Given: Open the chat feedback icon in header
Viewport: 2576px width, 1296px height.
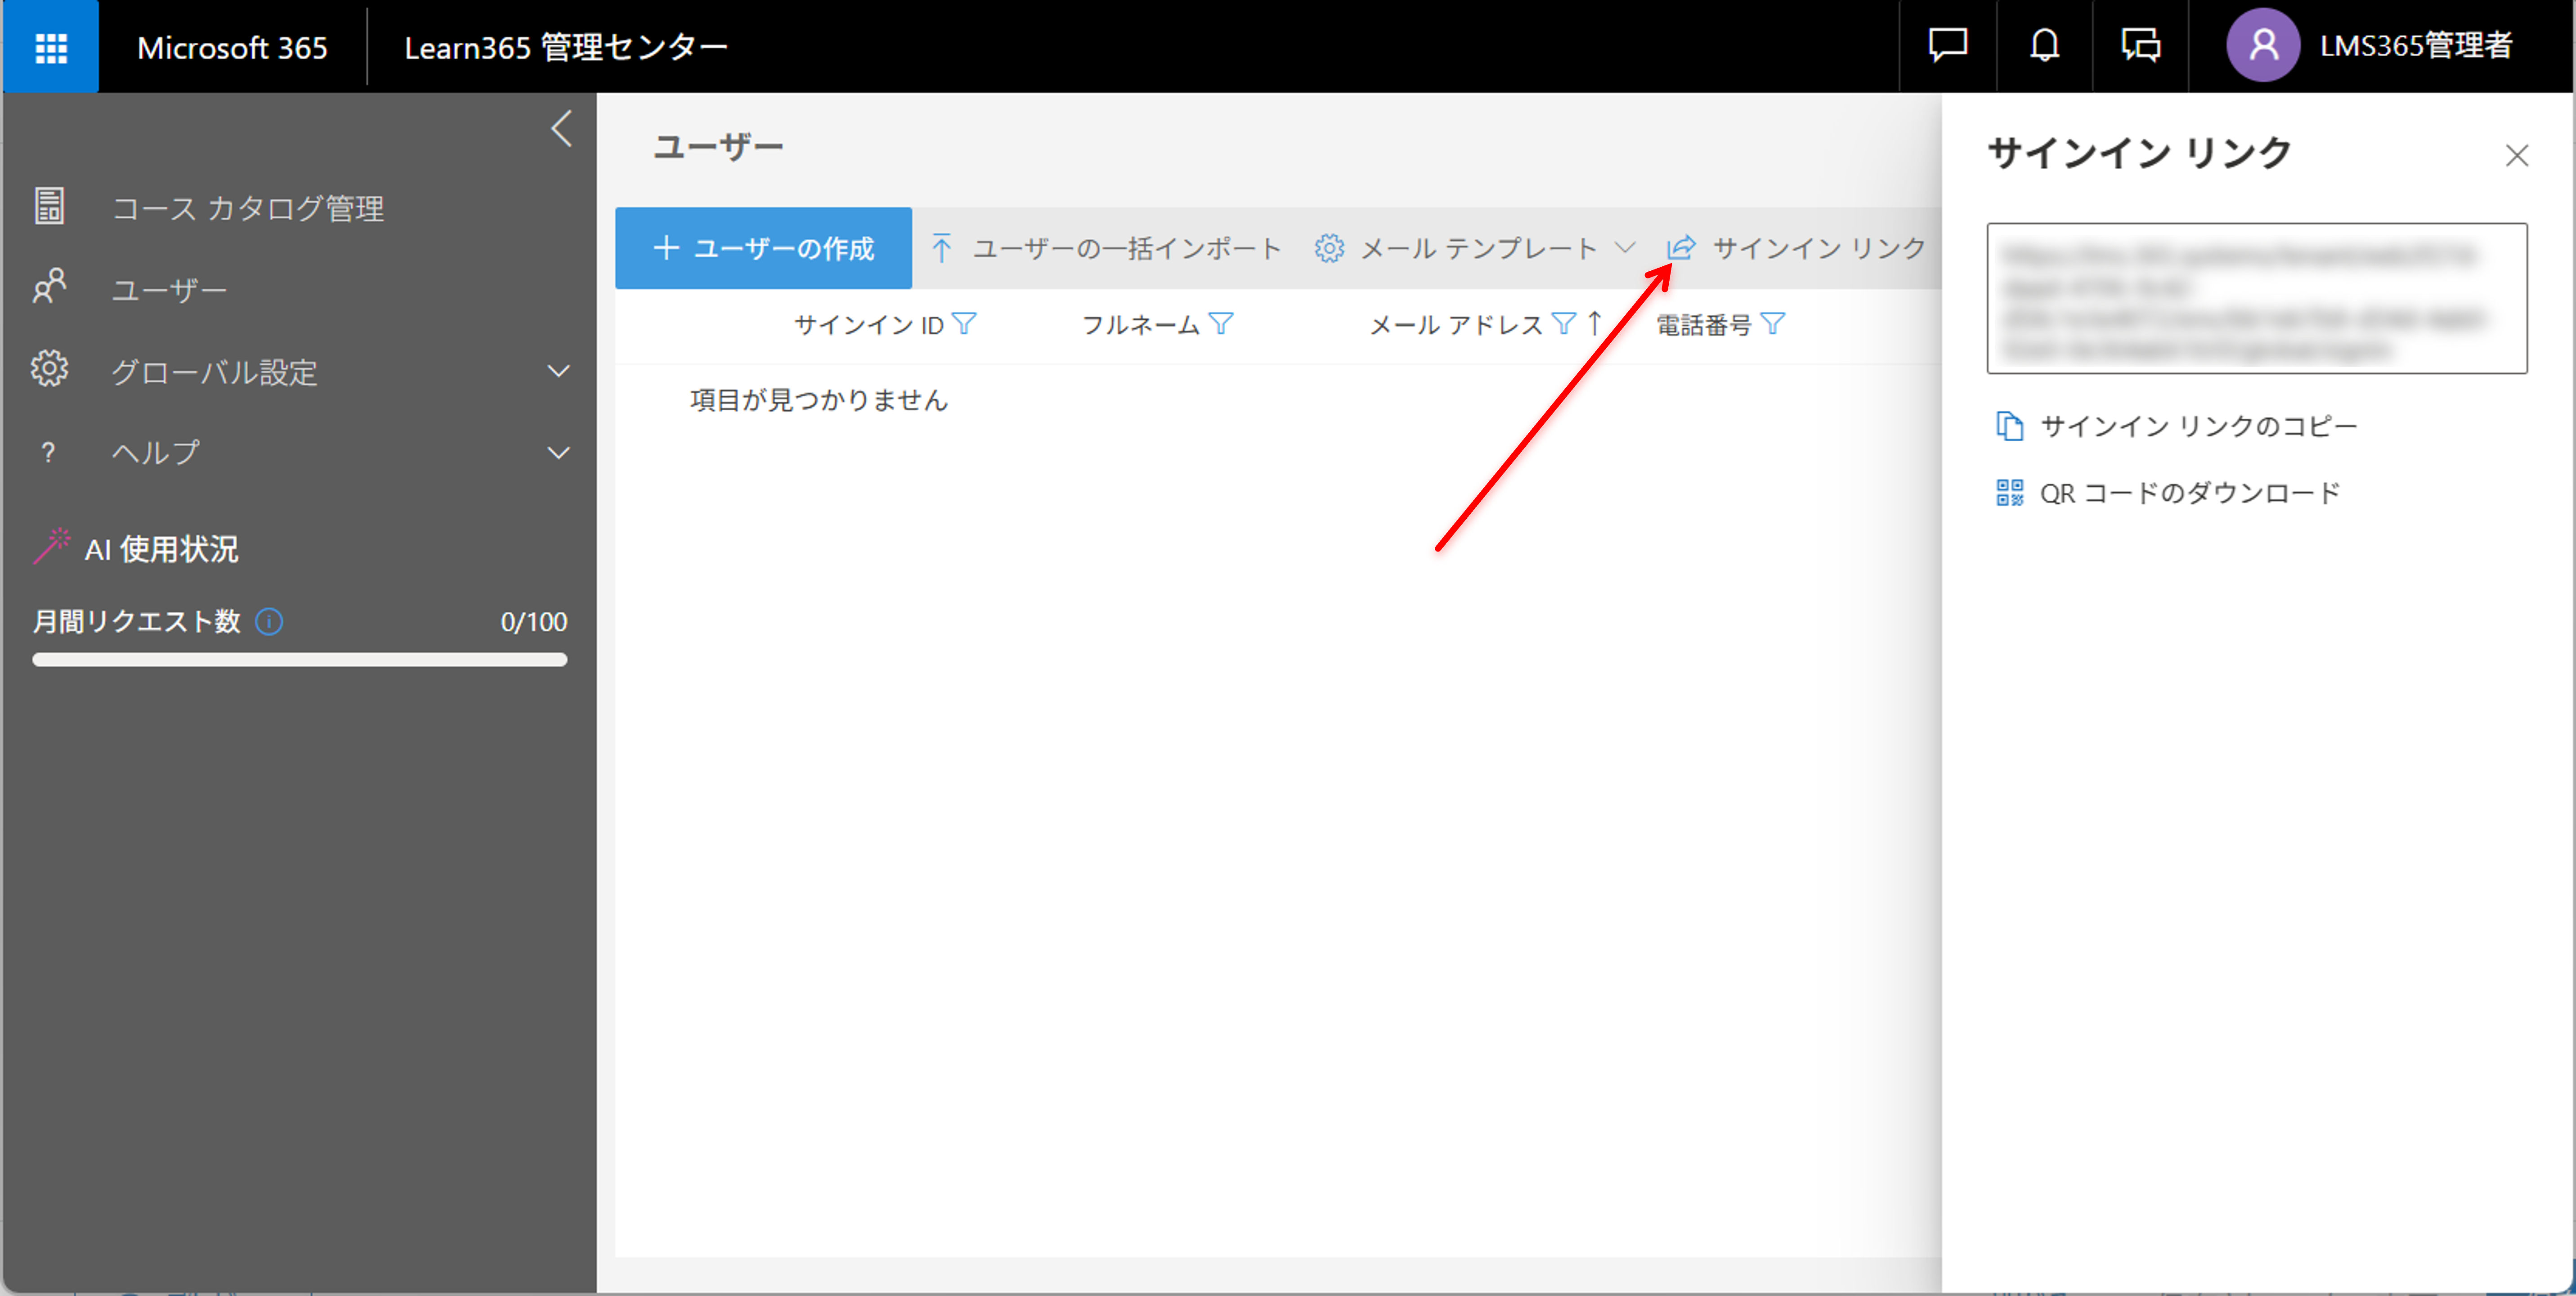Looking at the screenshot, I should pyautogui.click(x=1947, y=46).
